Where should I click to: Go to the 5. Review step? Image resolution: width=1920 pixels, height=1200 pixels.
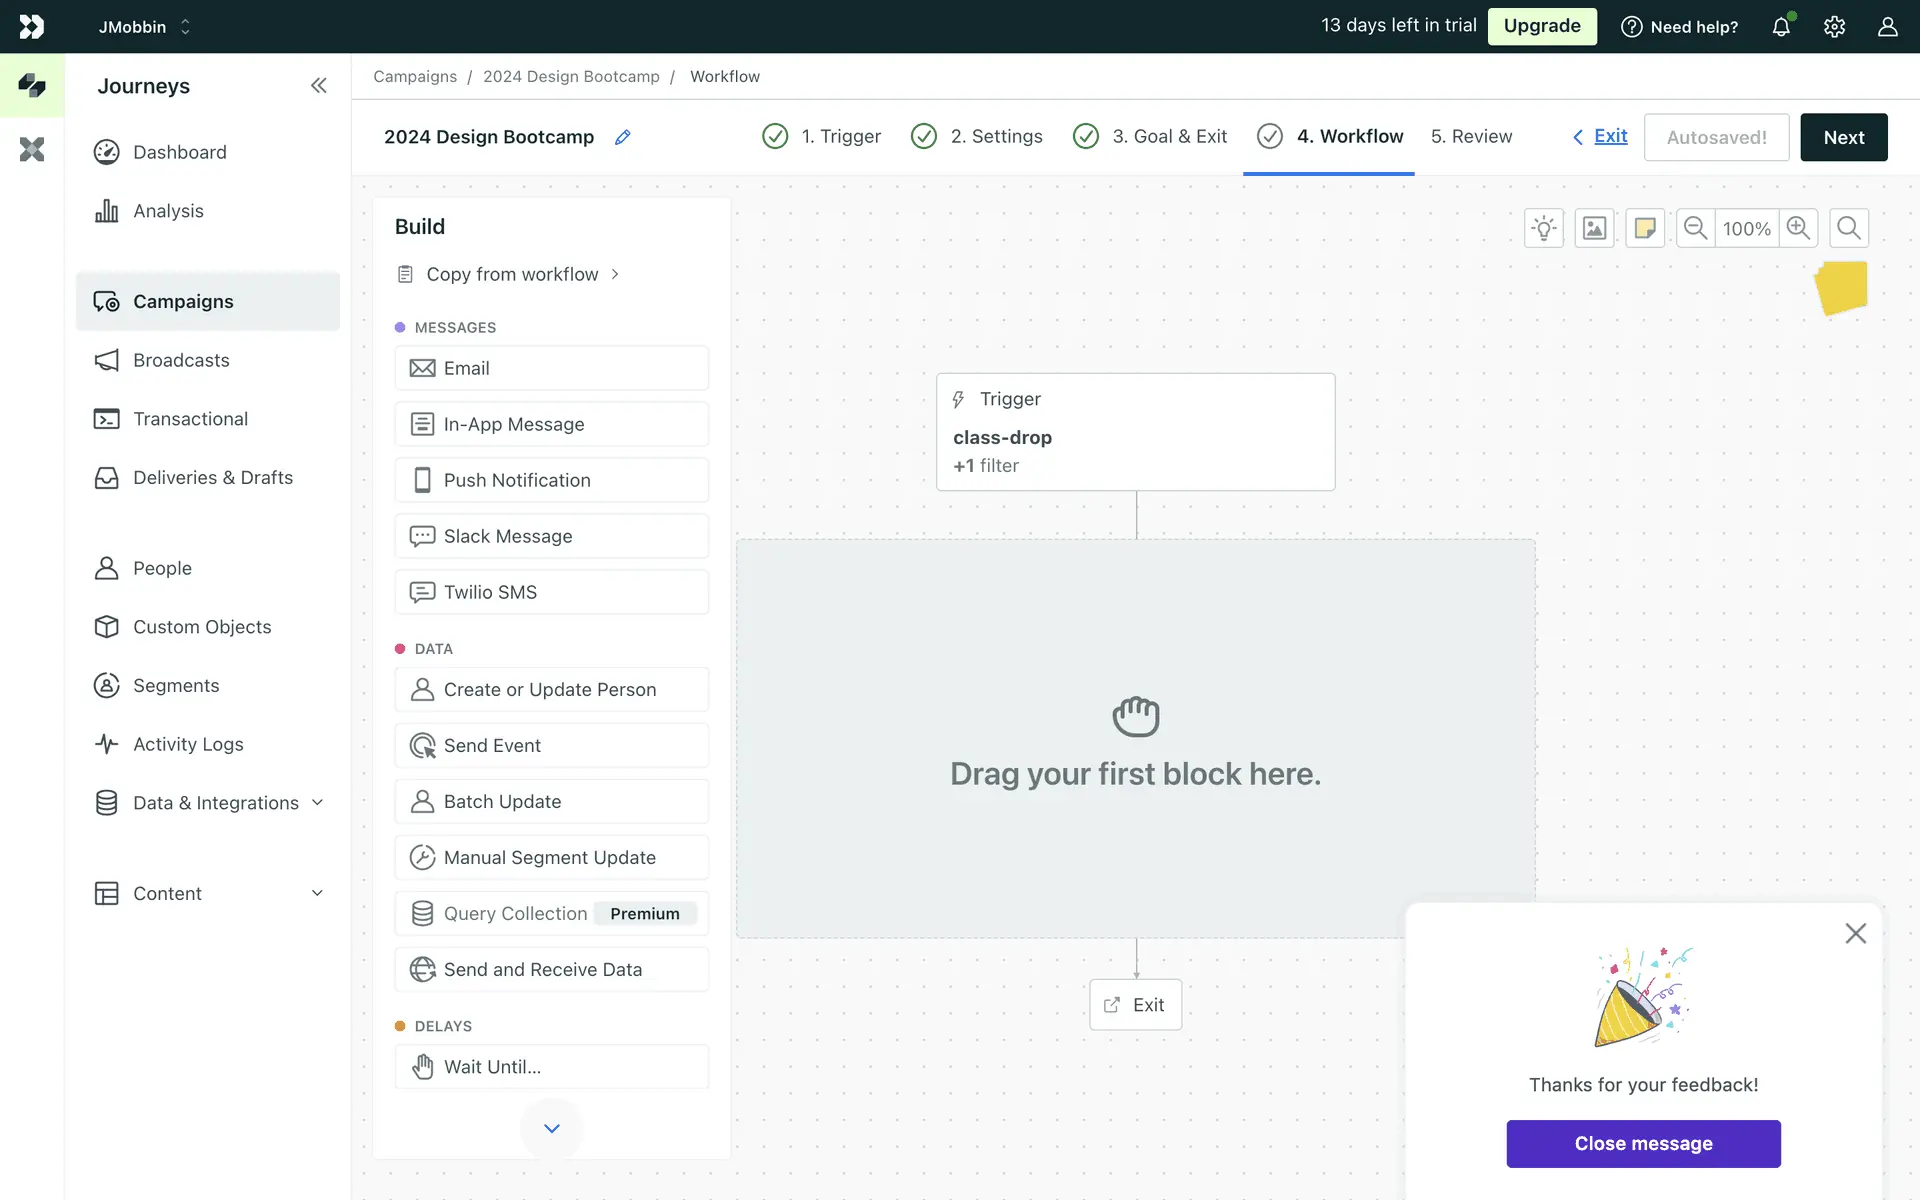[x=1471, y=136]
